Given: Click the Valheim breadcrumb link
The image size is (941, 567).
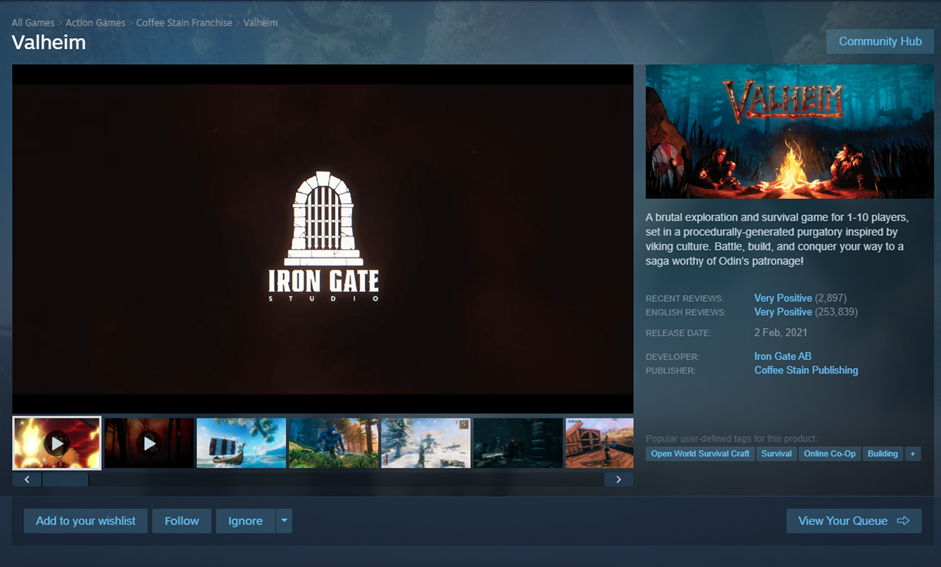Looking at the screenshot, I should point(260,23).
